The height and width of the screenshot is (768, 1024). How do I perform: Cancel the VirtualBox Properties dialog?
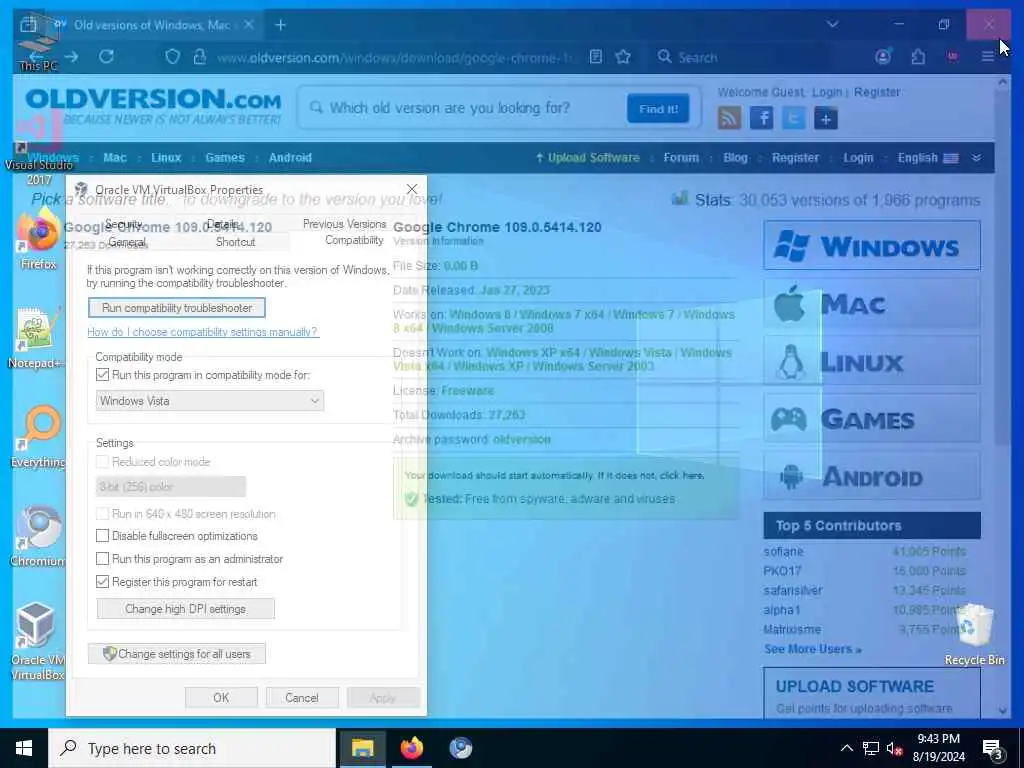302,697
